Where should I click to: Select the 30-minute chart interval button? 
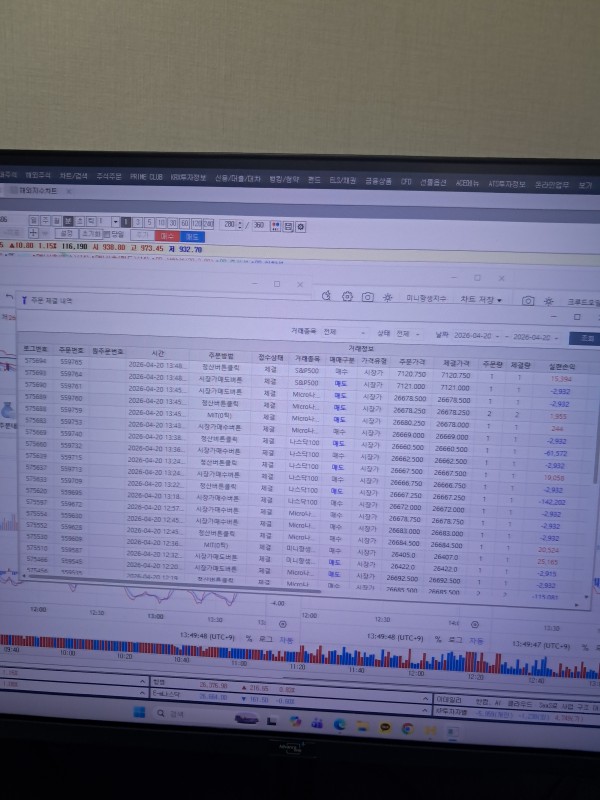coord(173,223)
